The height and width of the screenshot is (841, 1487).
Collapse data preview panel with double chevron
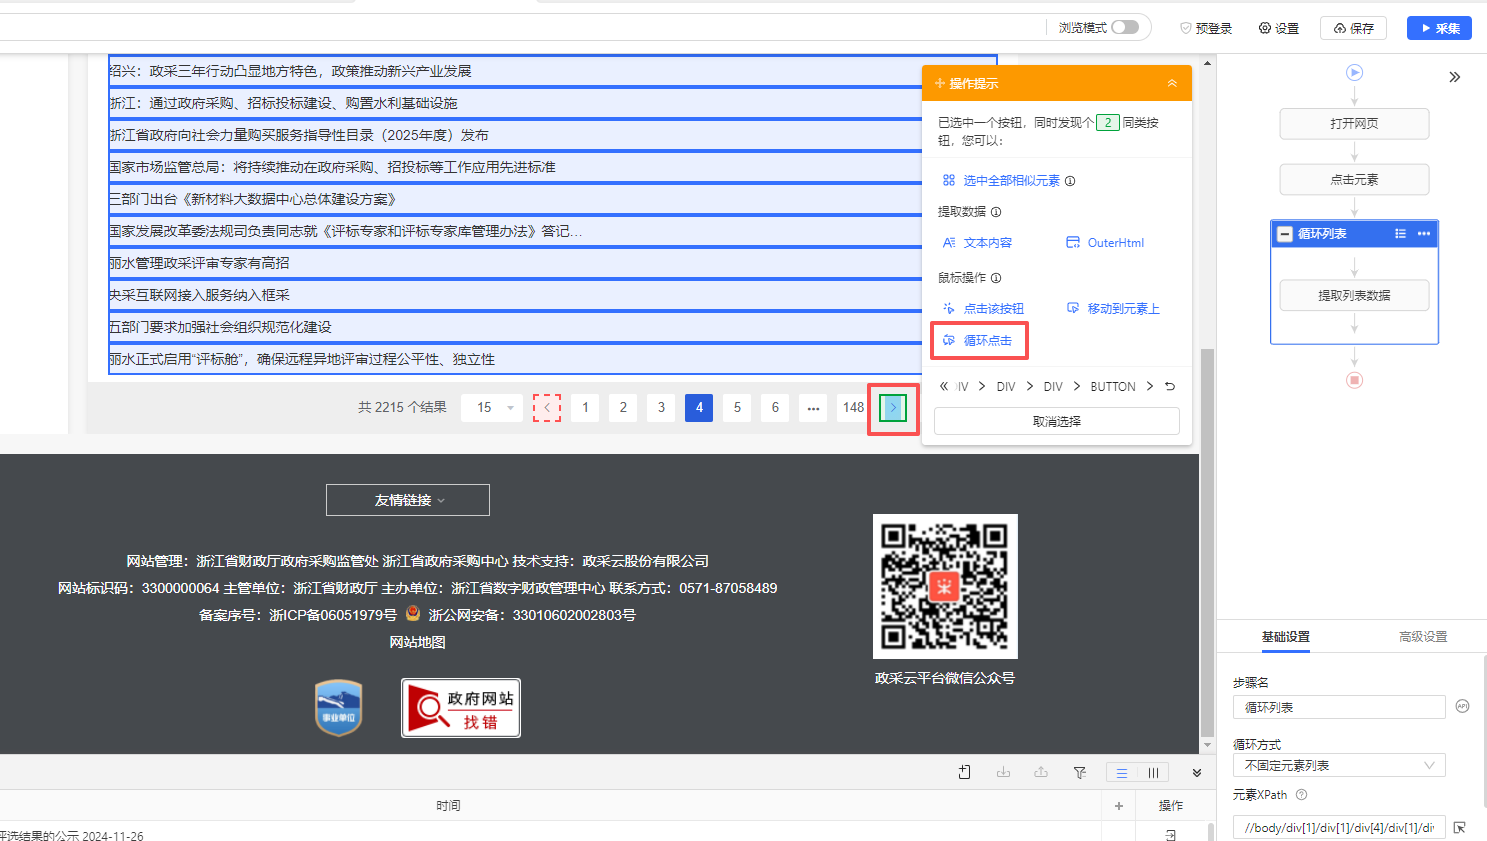pyautogui.click(x=1197, y=772)
